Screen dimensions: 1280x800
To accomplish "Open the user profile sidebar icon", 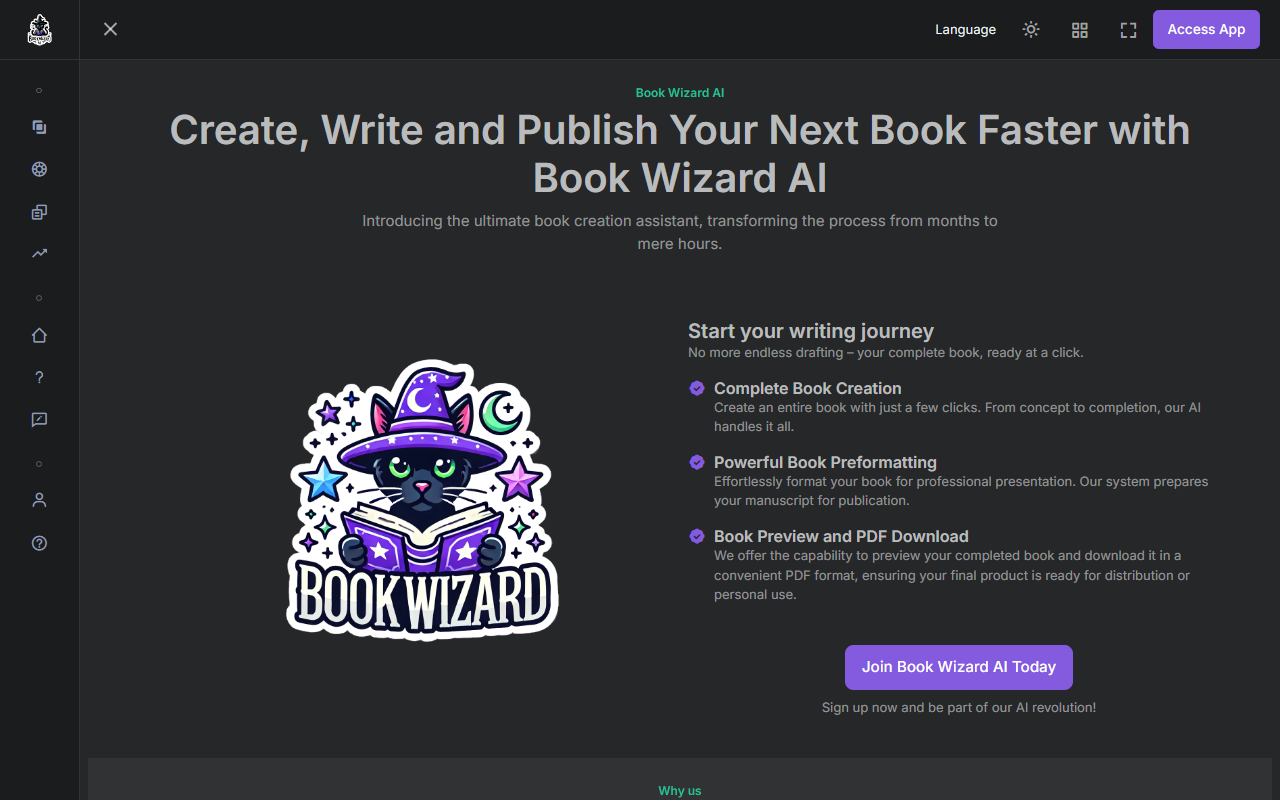I will pyautogui.click(x=39, y=500).
